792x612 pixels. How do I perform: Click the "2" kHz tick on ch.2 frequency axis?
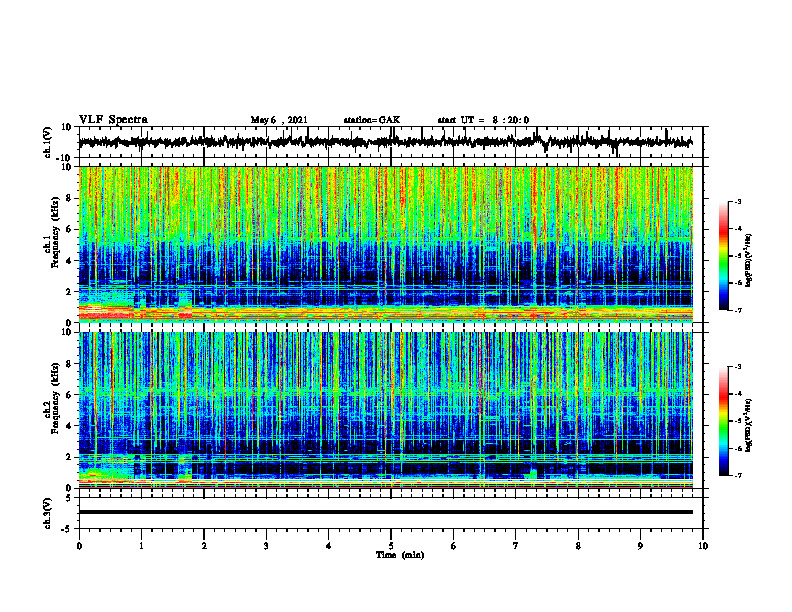pos(69,457)
